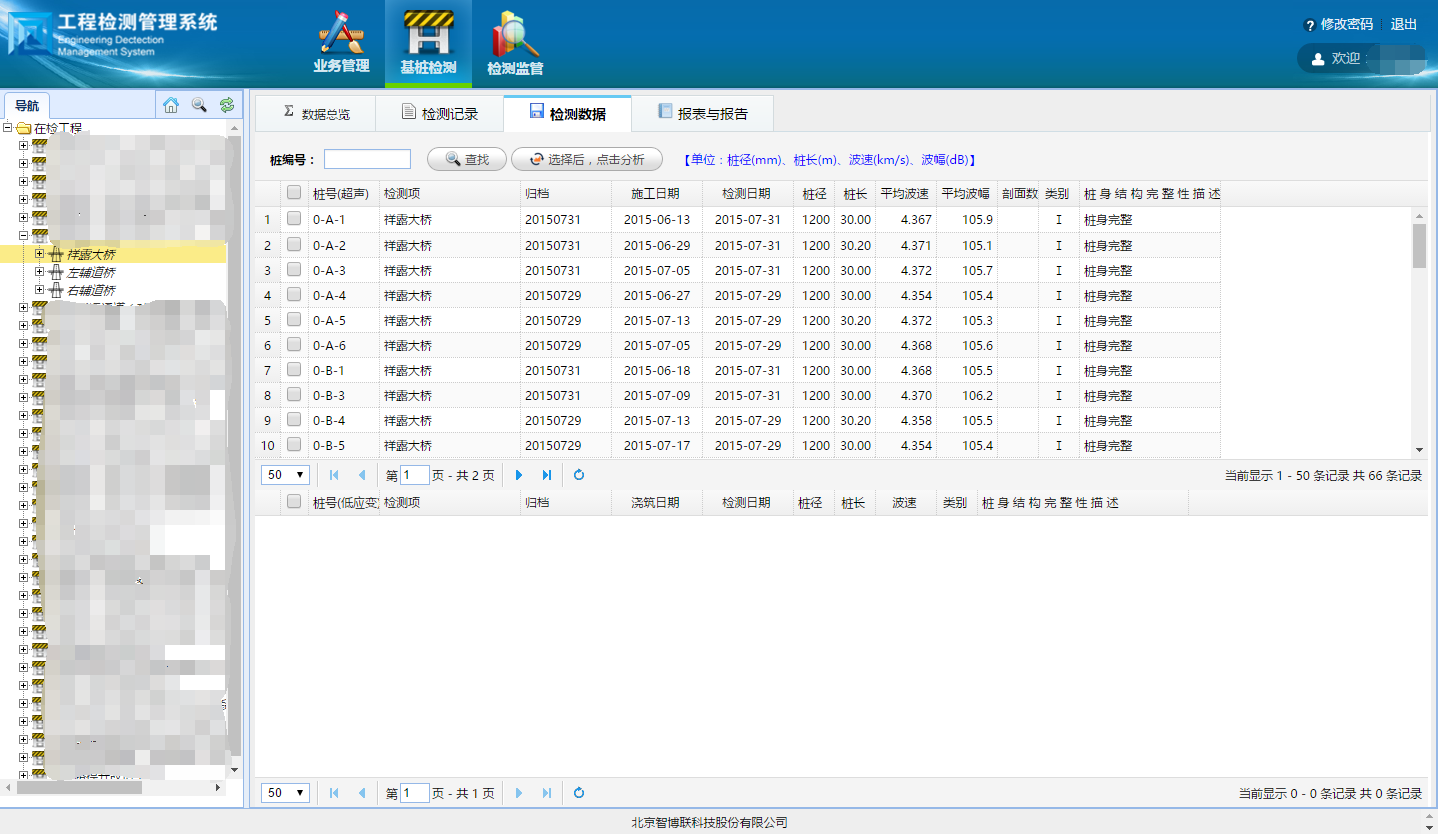Refresh the upper grid data
This screenshot has width=1438, height=834.
[579, 475]
